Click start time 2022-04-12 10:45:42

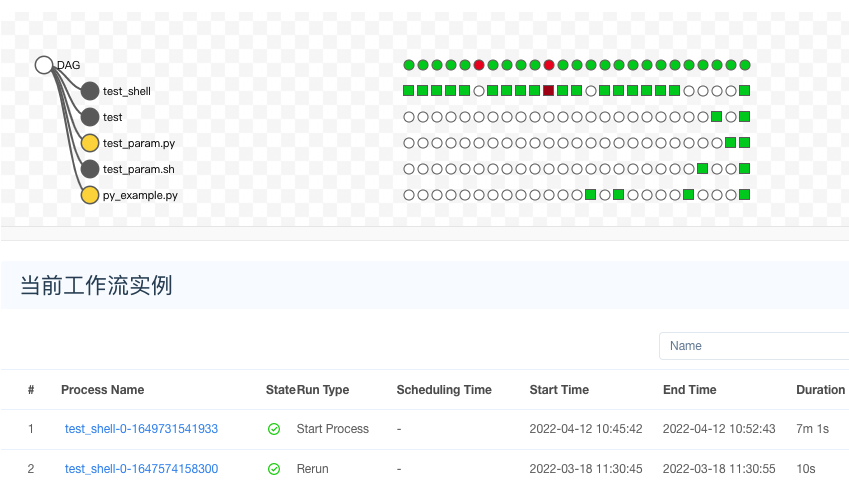point(586,429)
